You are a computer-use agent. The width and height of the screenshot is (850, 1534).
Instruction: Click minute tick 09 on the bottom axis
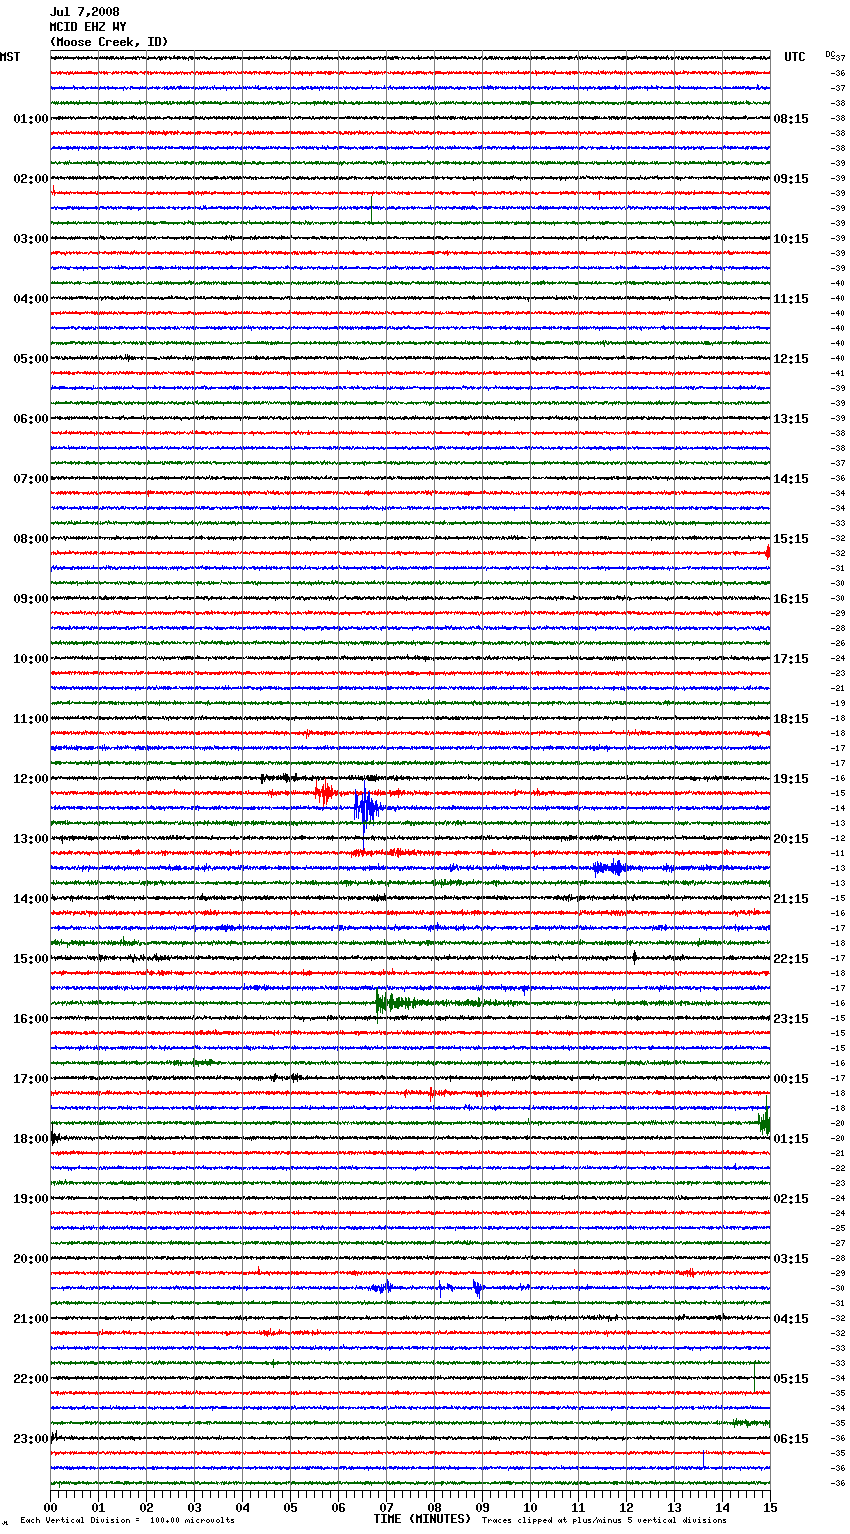tap(482, 1507)
